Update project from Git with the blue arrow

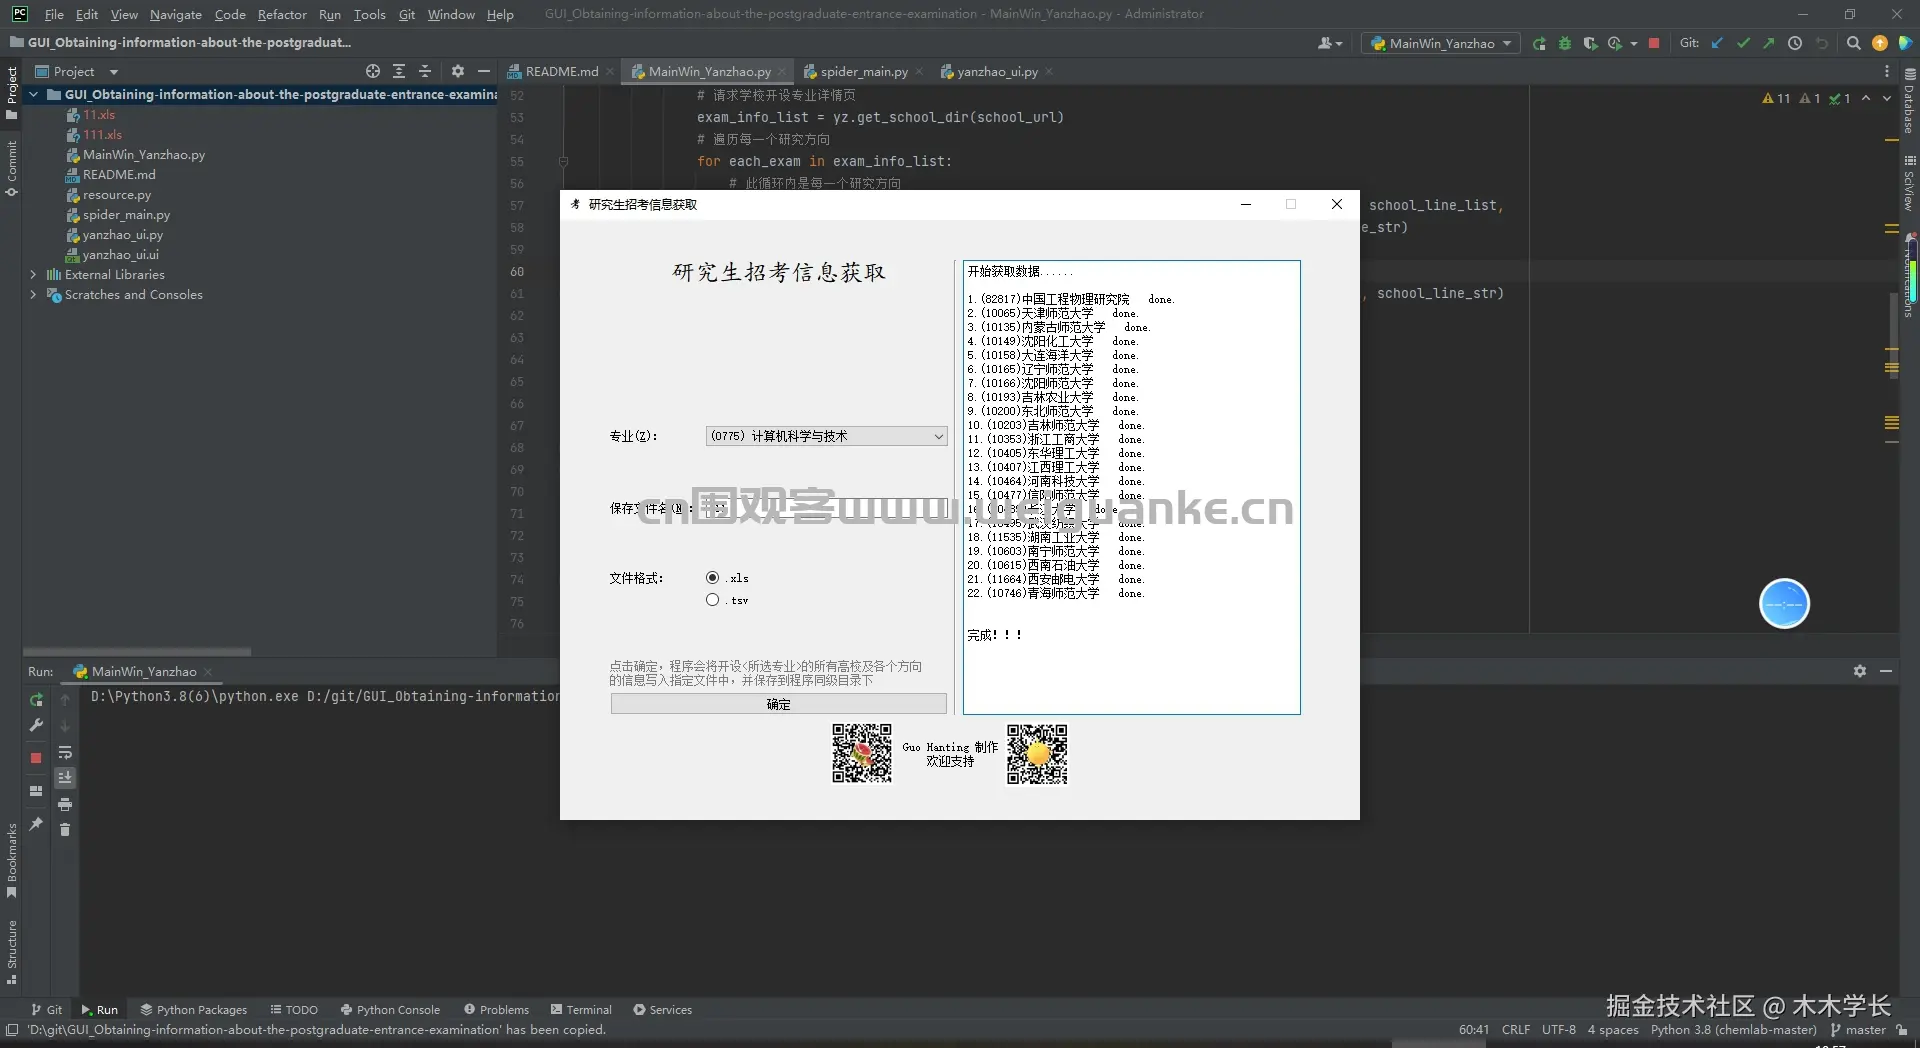(1717, 43)
